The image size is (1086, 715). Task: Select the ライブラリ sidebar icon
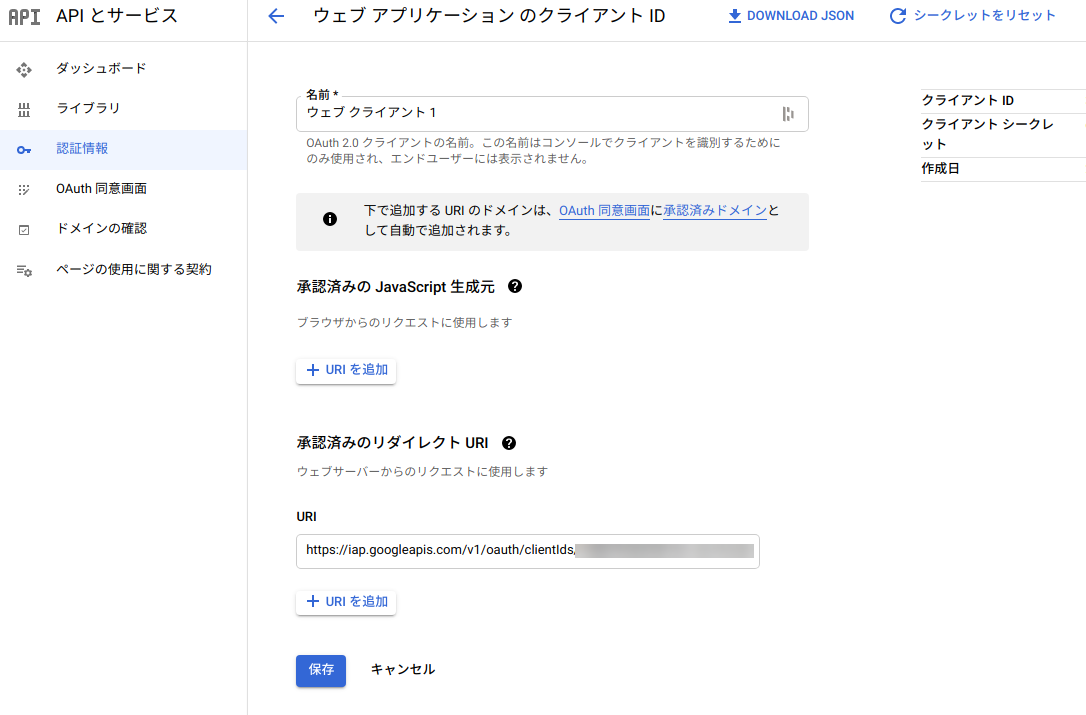23,109
